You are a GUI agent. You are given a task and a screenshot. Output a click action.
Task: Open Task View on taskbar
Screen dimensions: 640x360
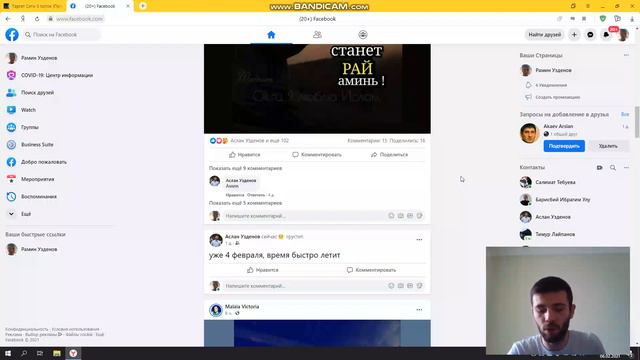click(40, 353)
